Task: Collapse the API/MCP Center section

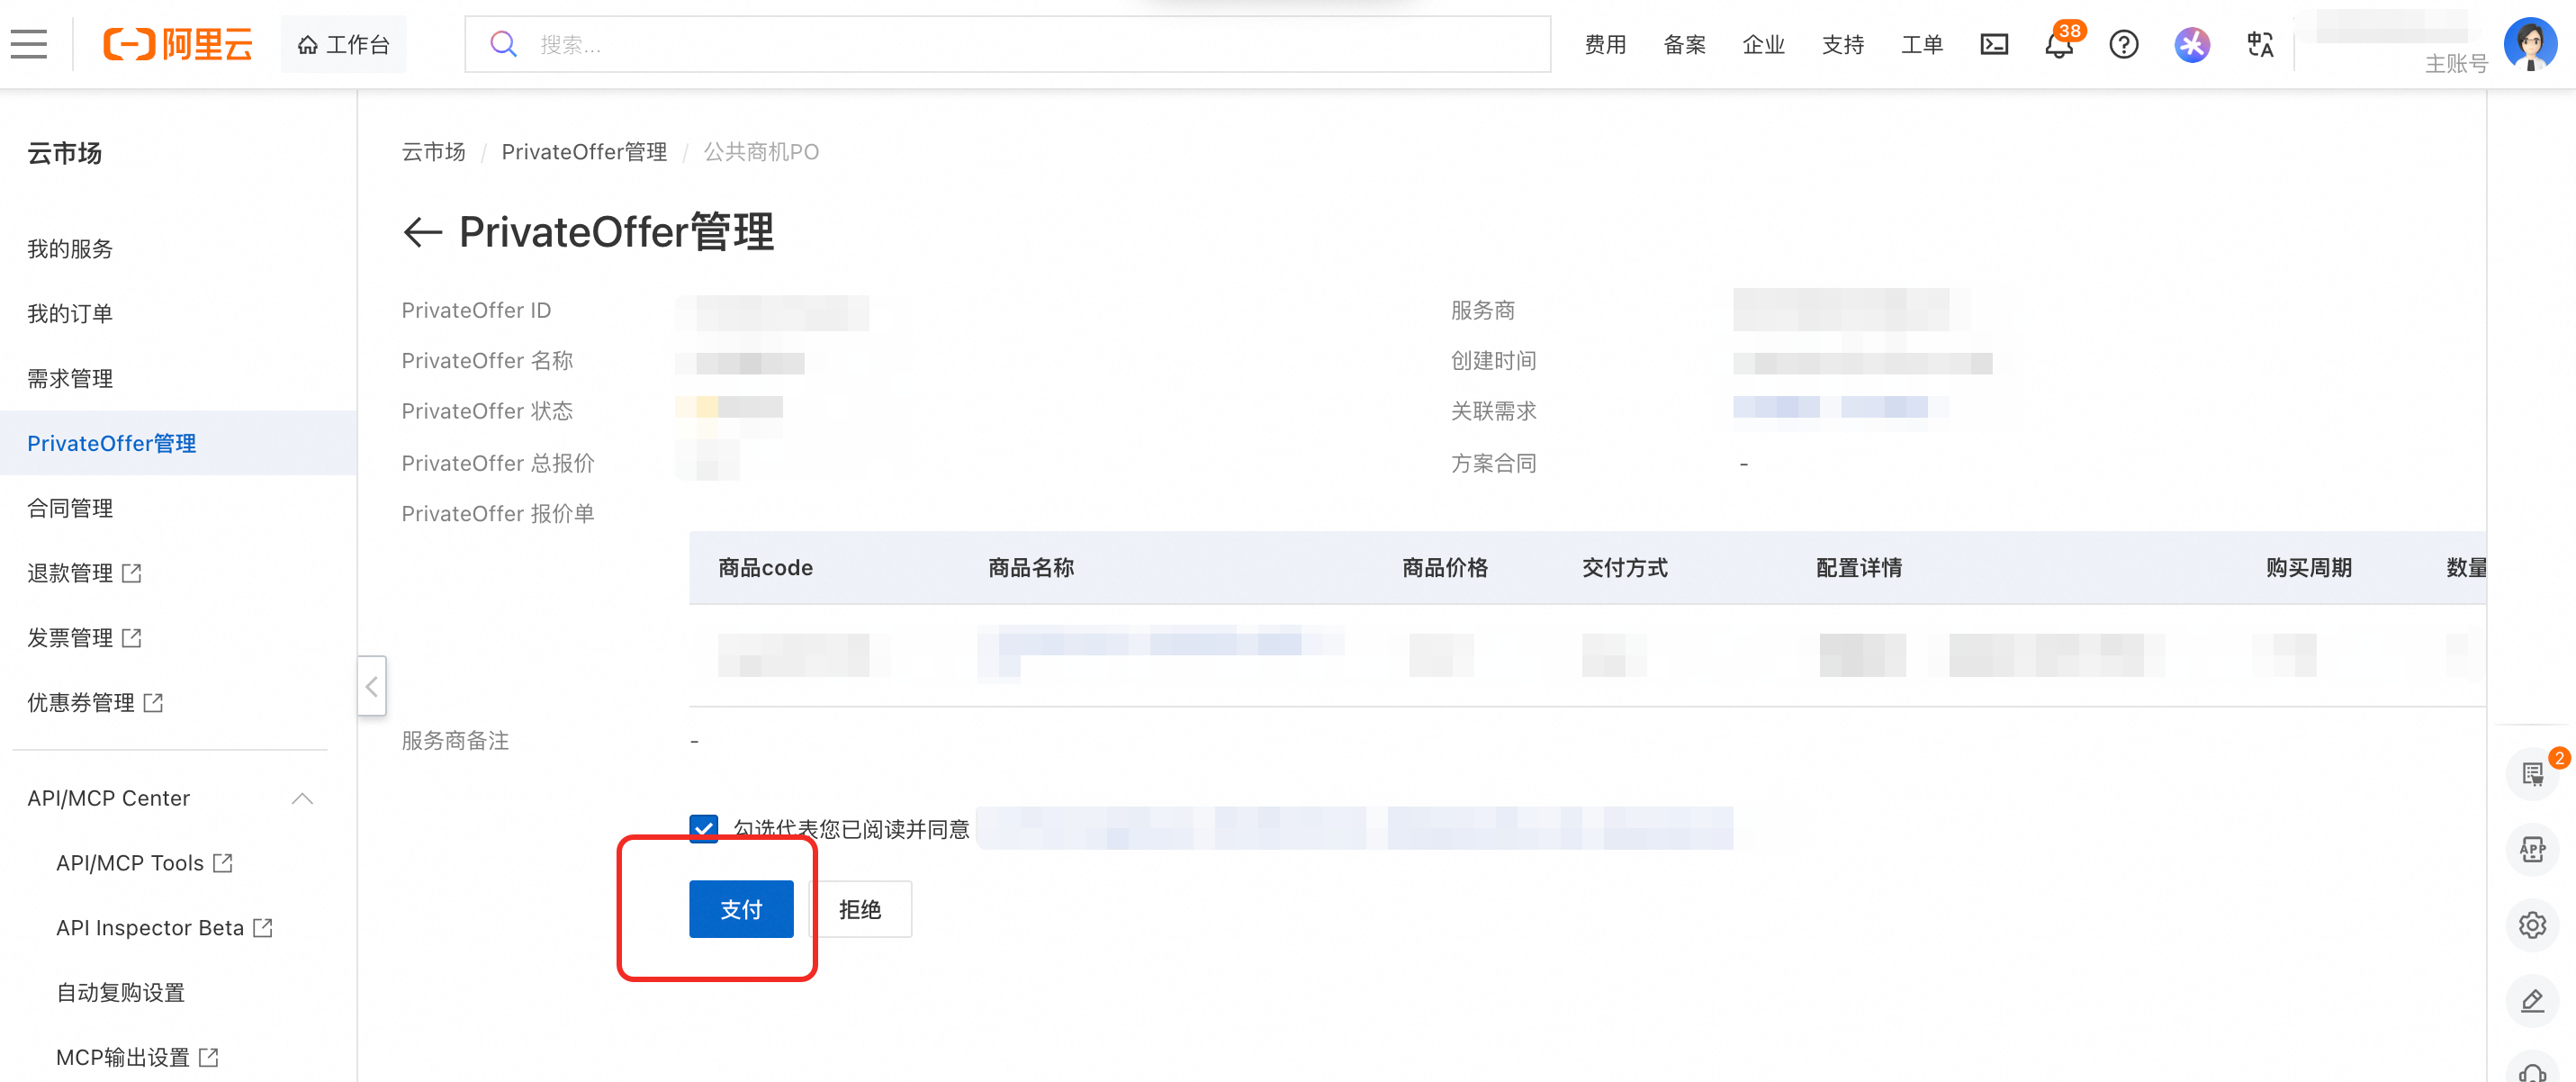Action: tap(302, 798)
